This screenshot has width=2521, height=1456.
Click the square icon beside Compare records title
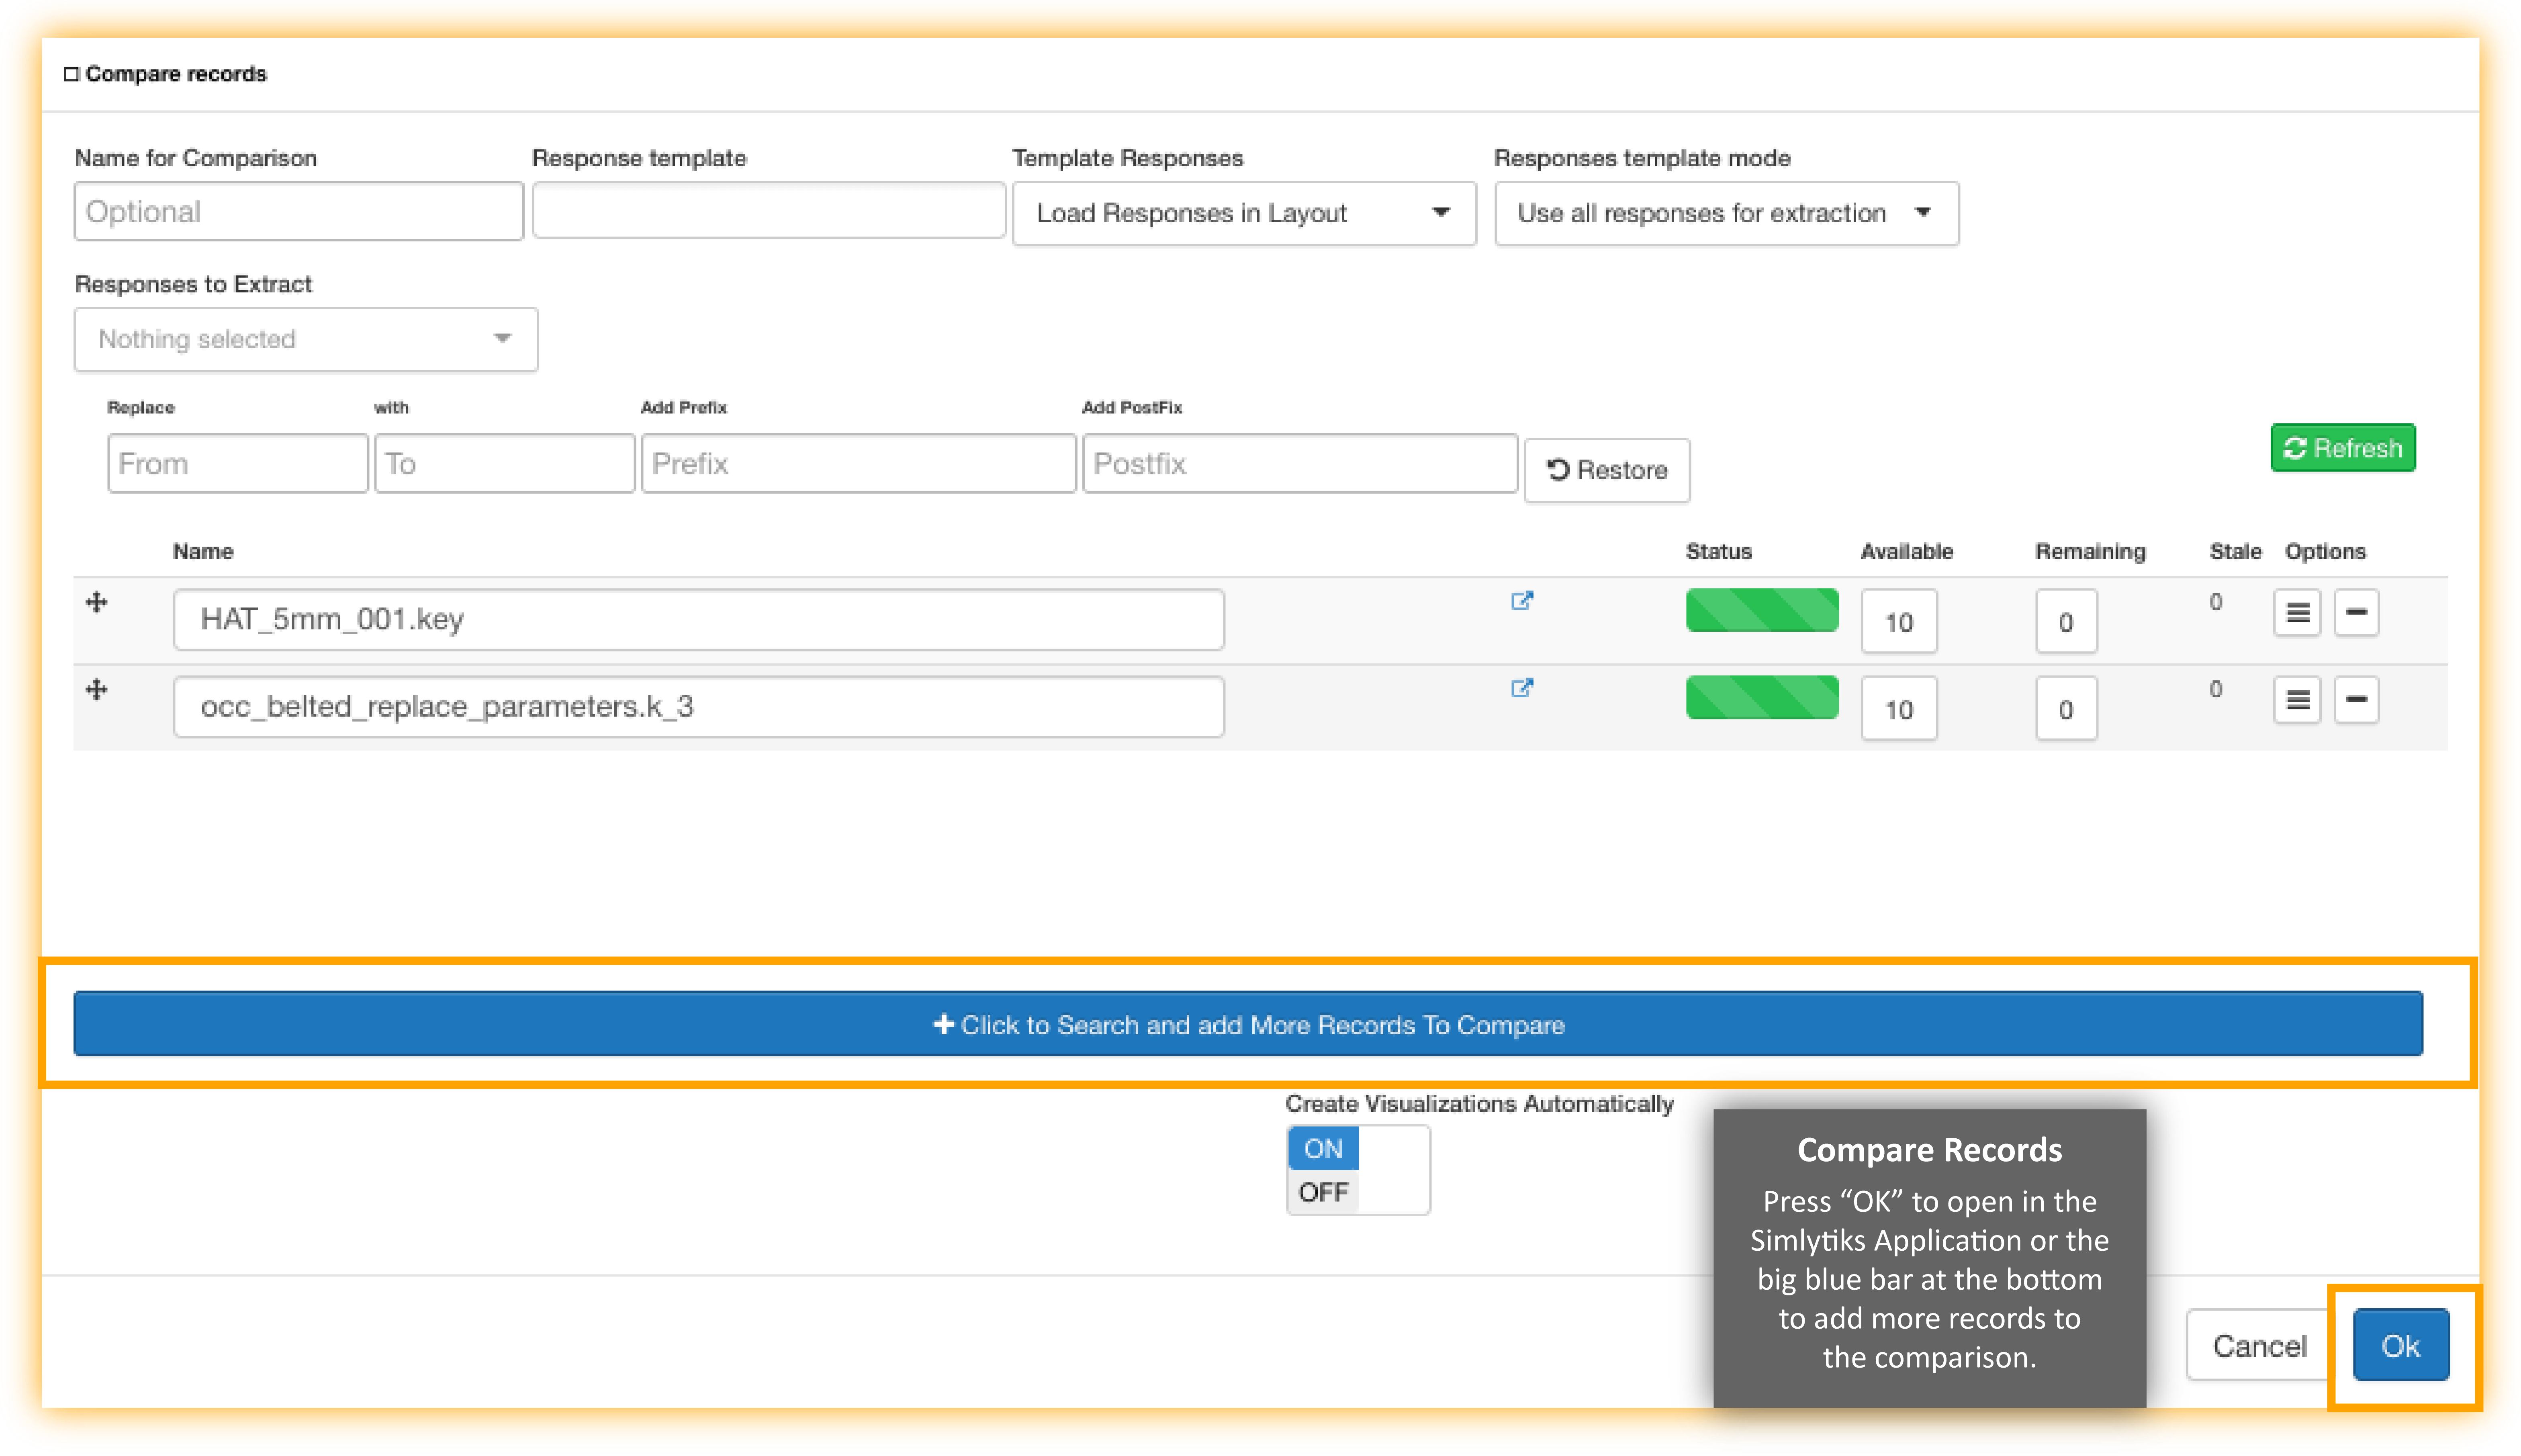point(71,74)
